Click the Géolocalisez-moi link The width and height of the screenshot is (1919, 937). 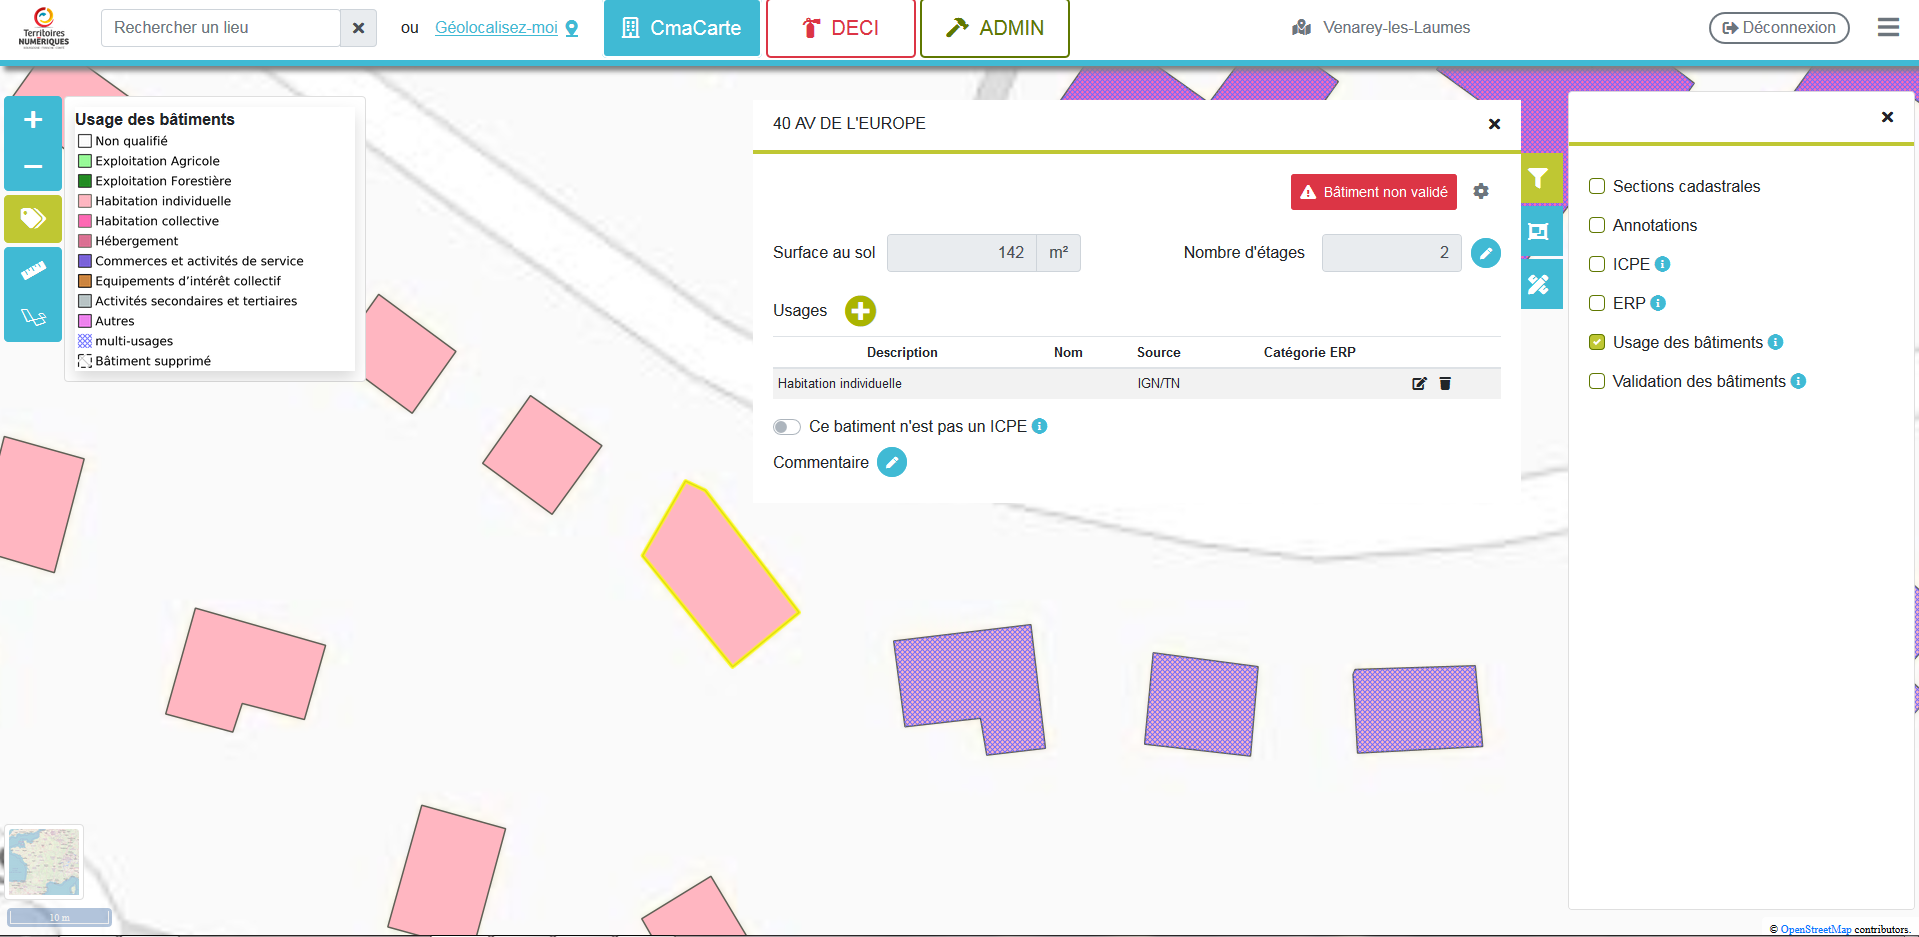496,28
